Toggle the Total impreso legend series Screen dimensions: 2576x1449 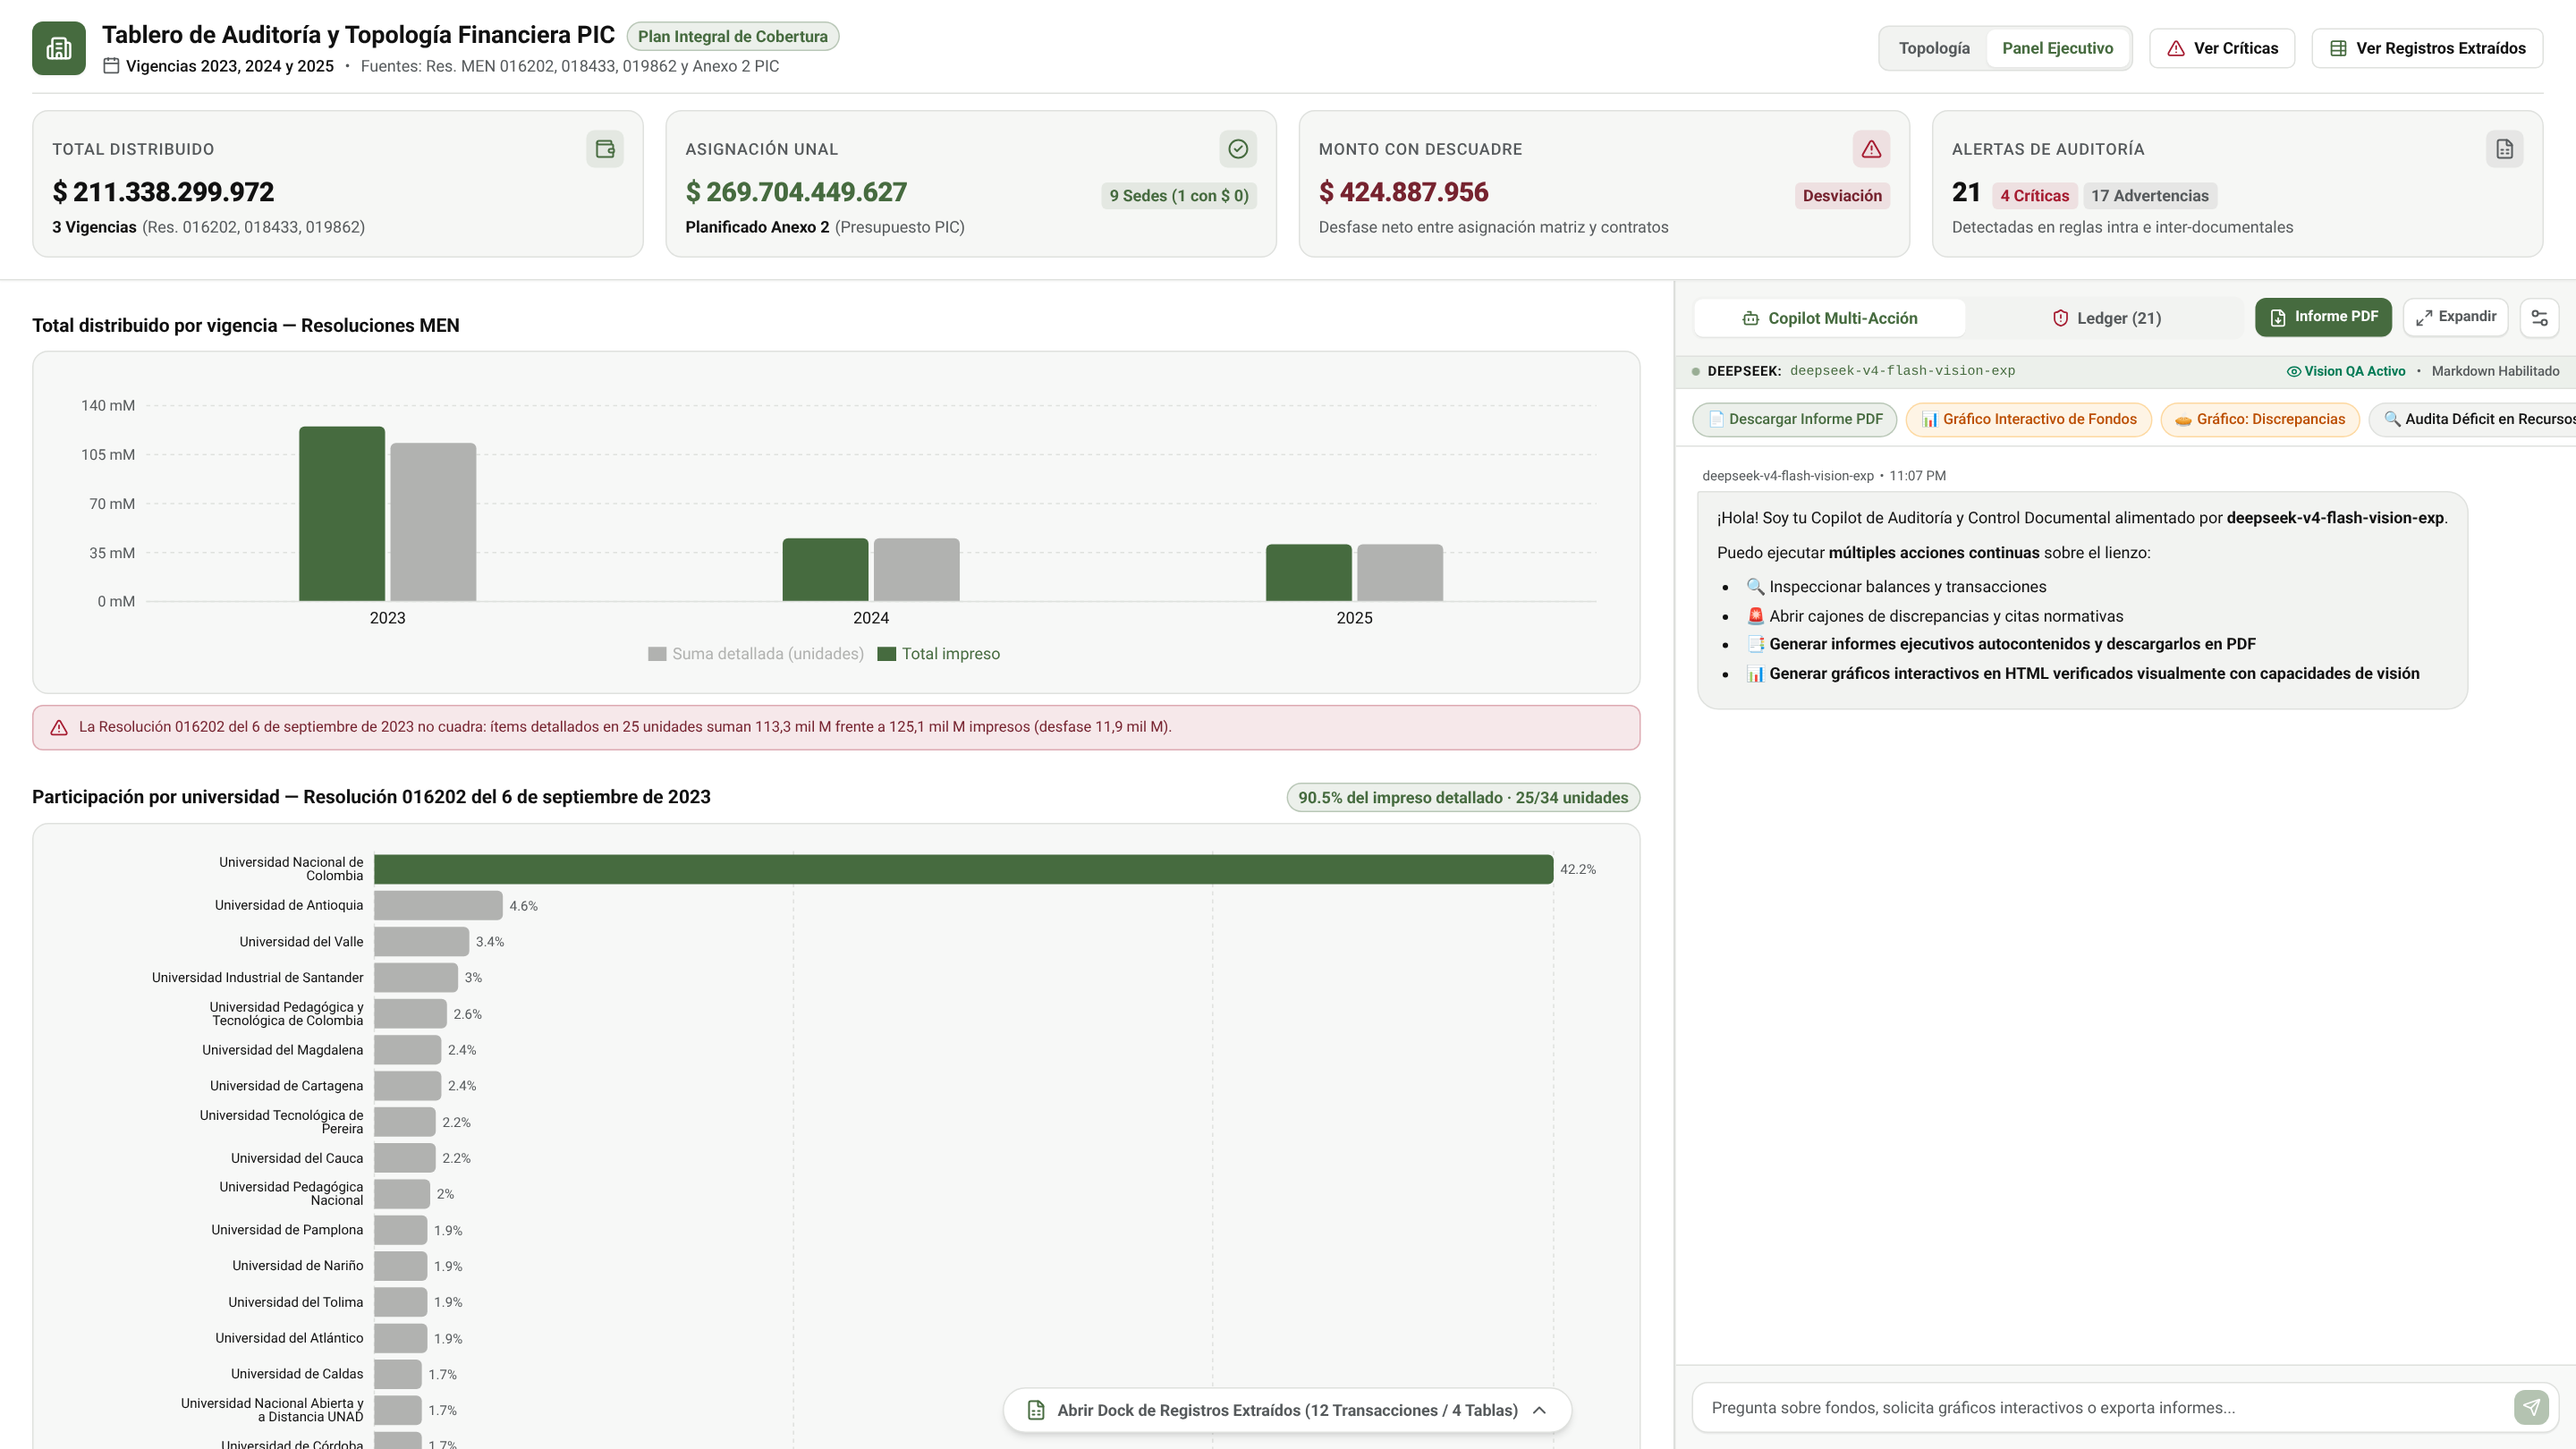pyautogui.click(x=938, y=654)
